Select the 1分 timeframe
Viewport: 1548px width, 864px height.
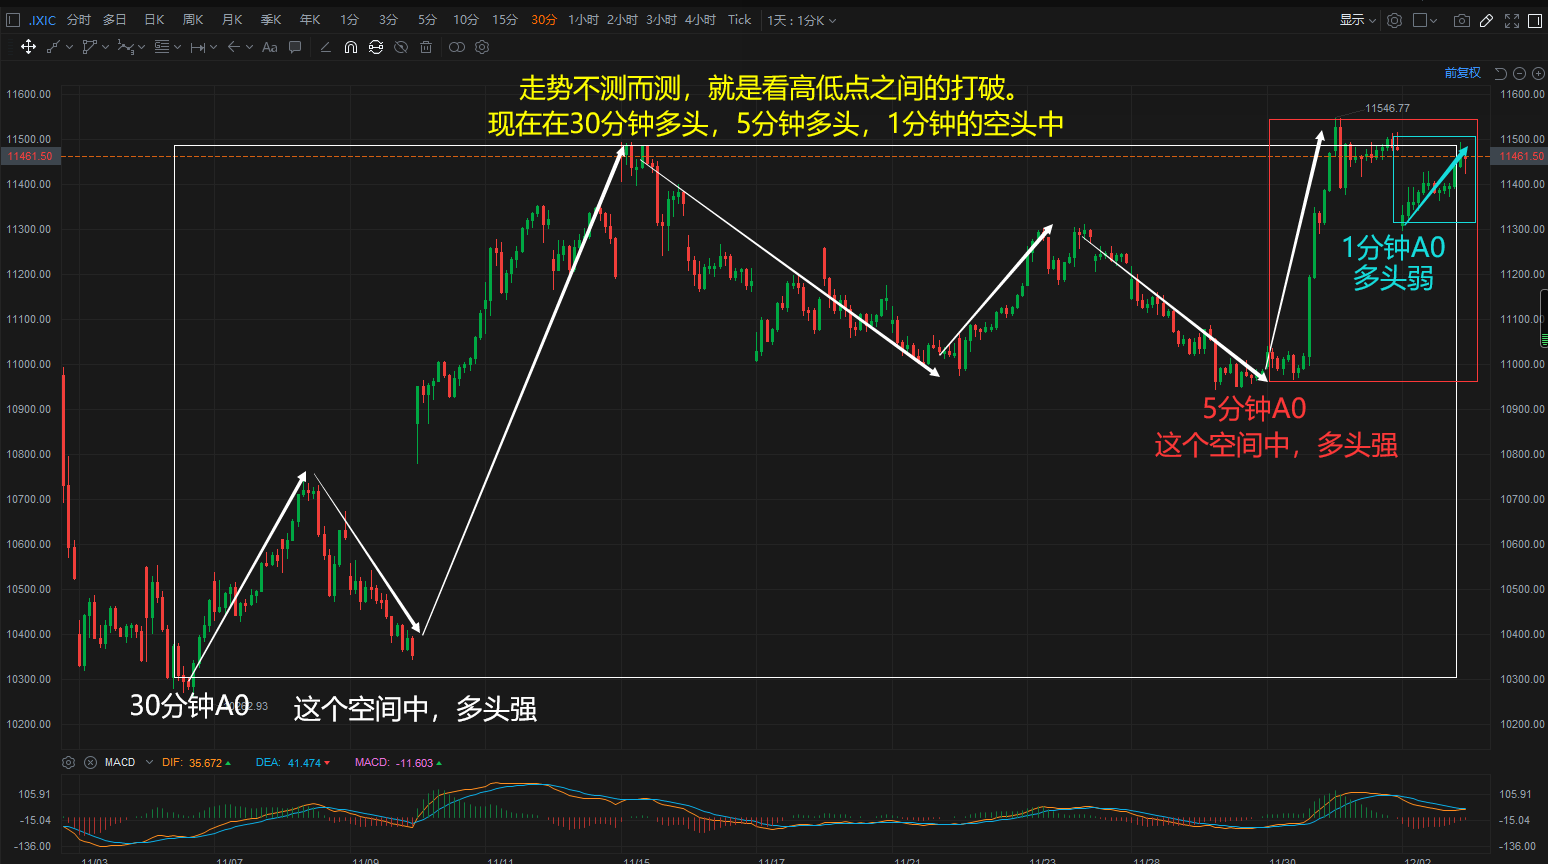click(x=349, y=20)
